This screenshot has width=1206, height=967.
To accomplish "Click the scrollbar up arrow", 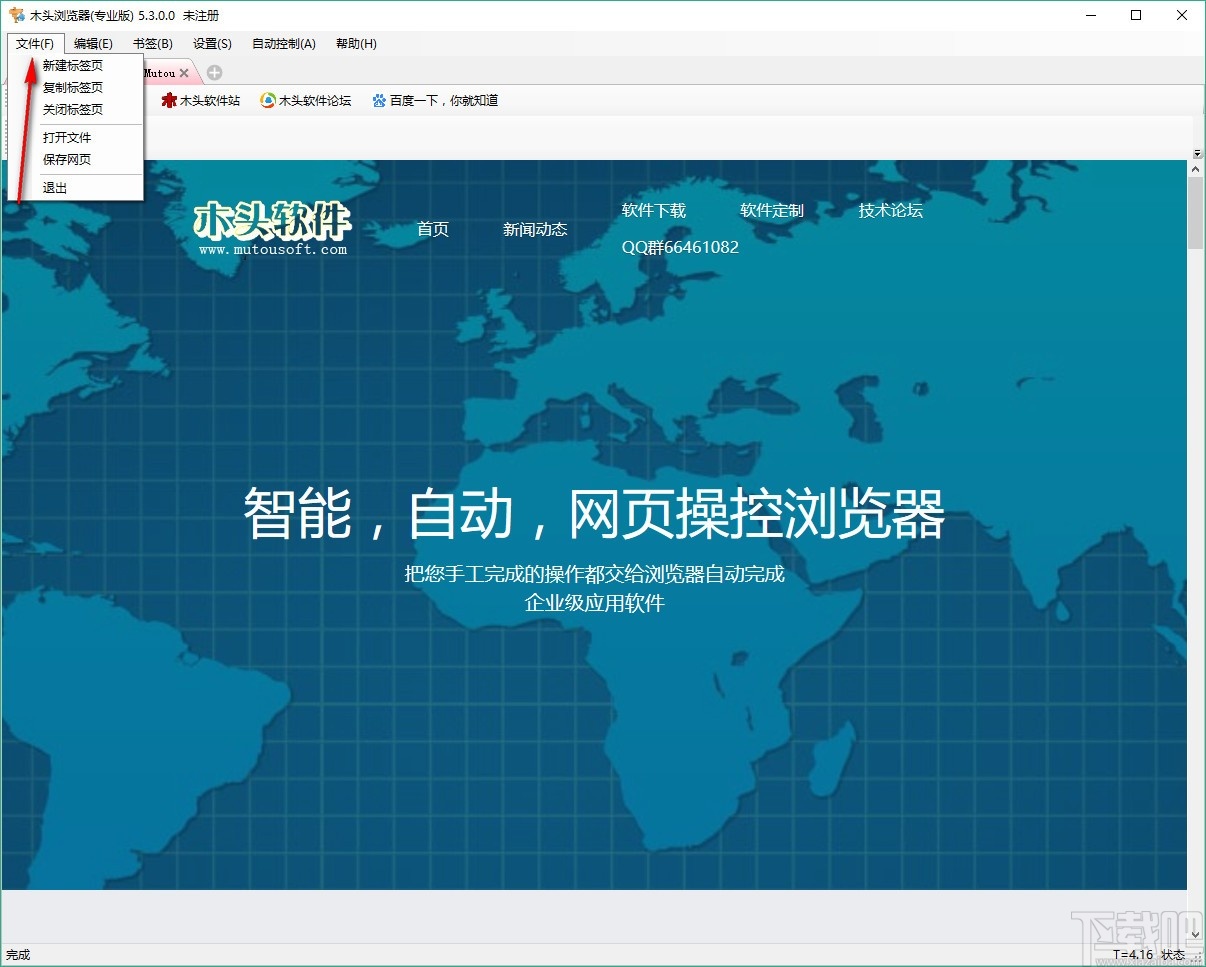I will (1196, 169).
